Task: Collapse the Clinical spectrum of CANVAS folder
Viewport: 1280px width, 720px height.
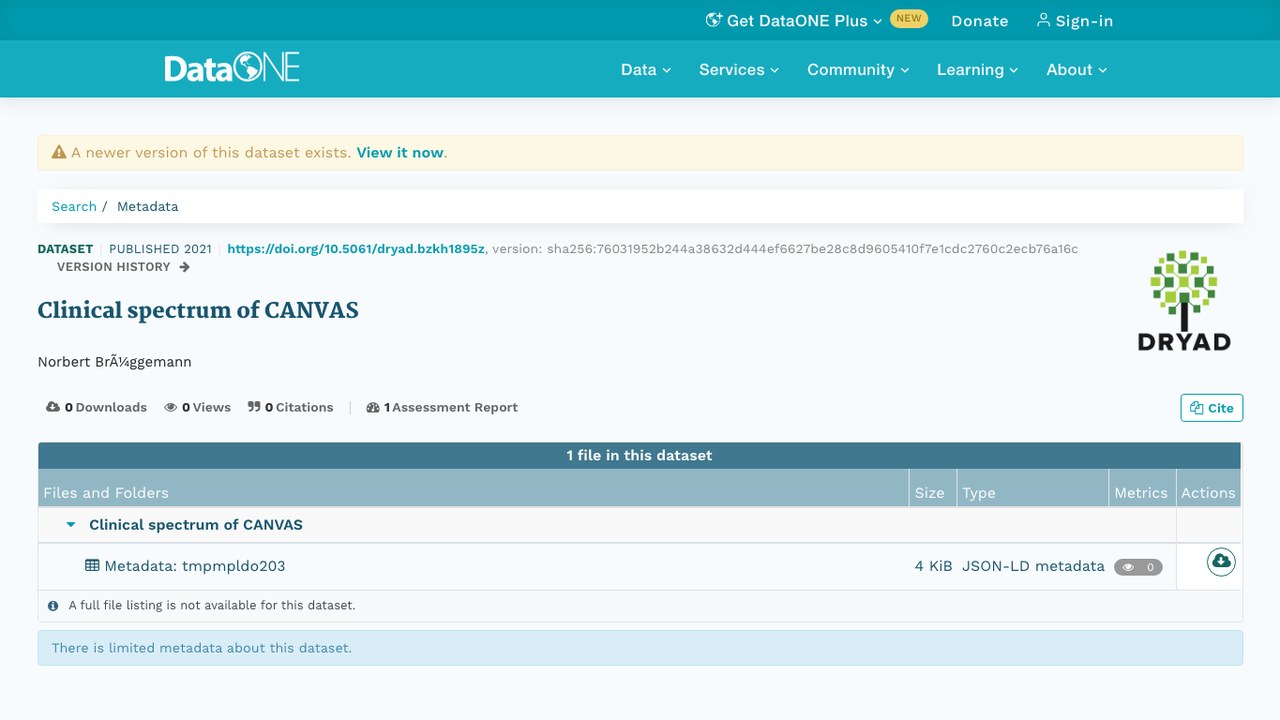Action: pos(71,525)
